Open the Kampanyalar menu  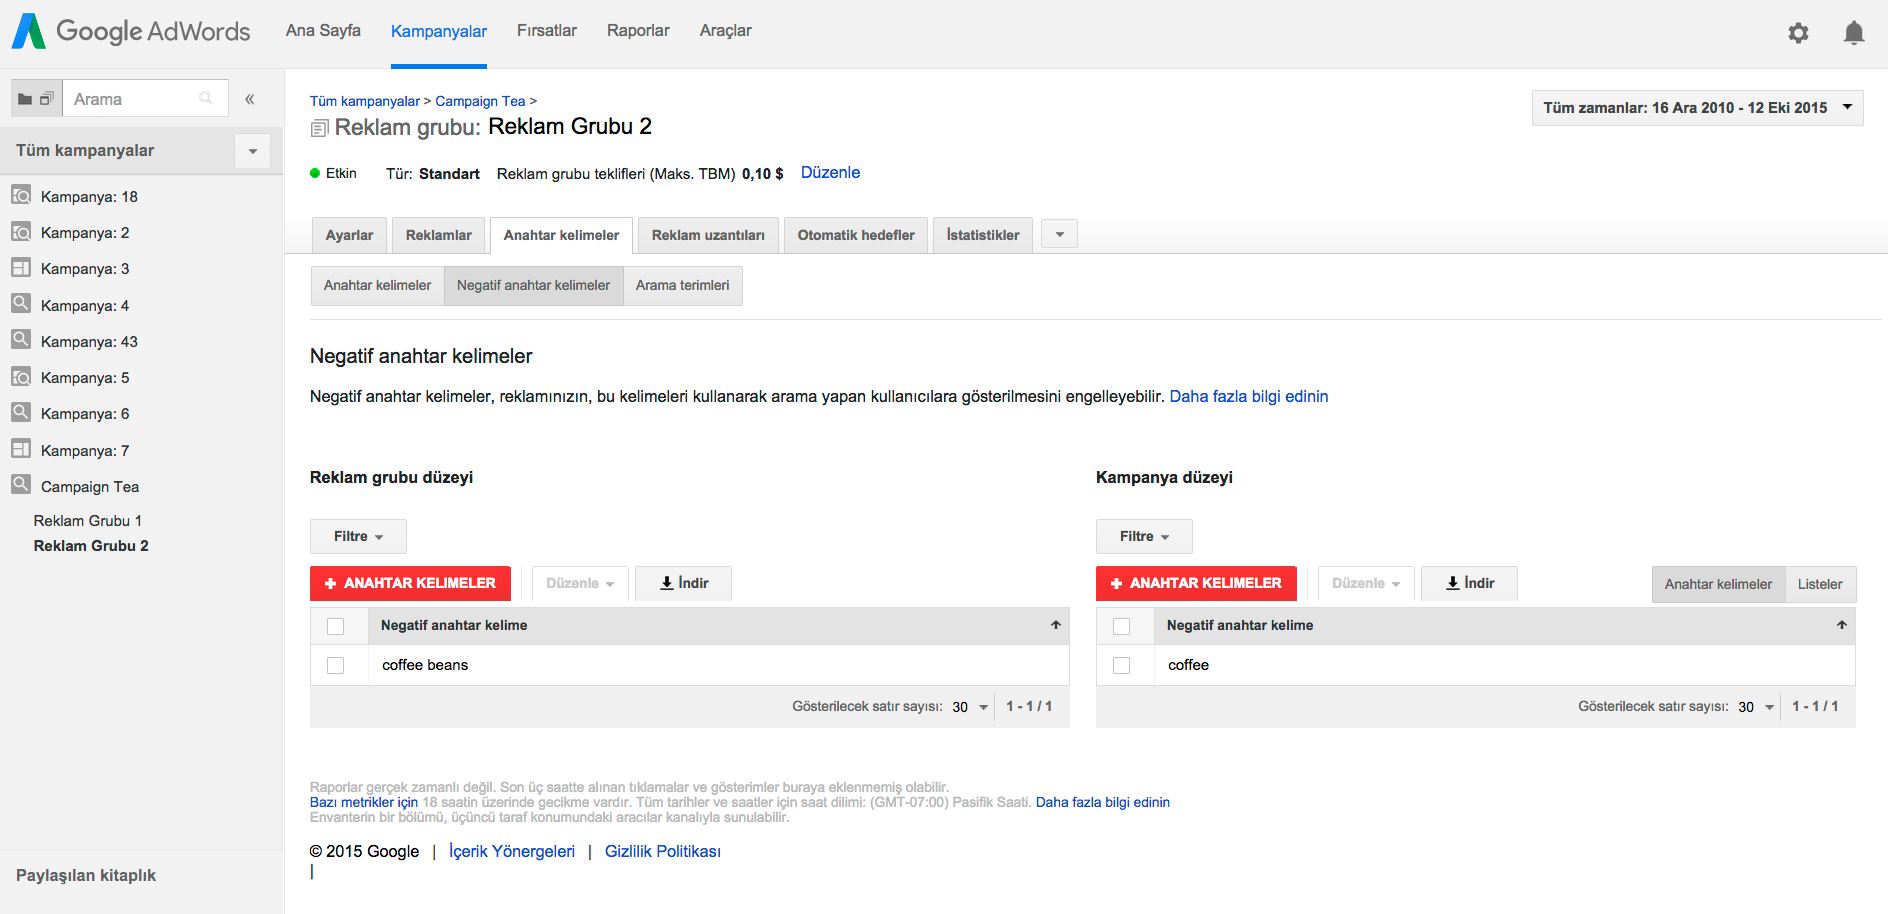pyautogui.click(x=438, y=31)
